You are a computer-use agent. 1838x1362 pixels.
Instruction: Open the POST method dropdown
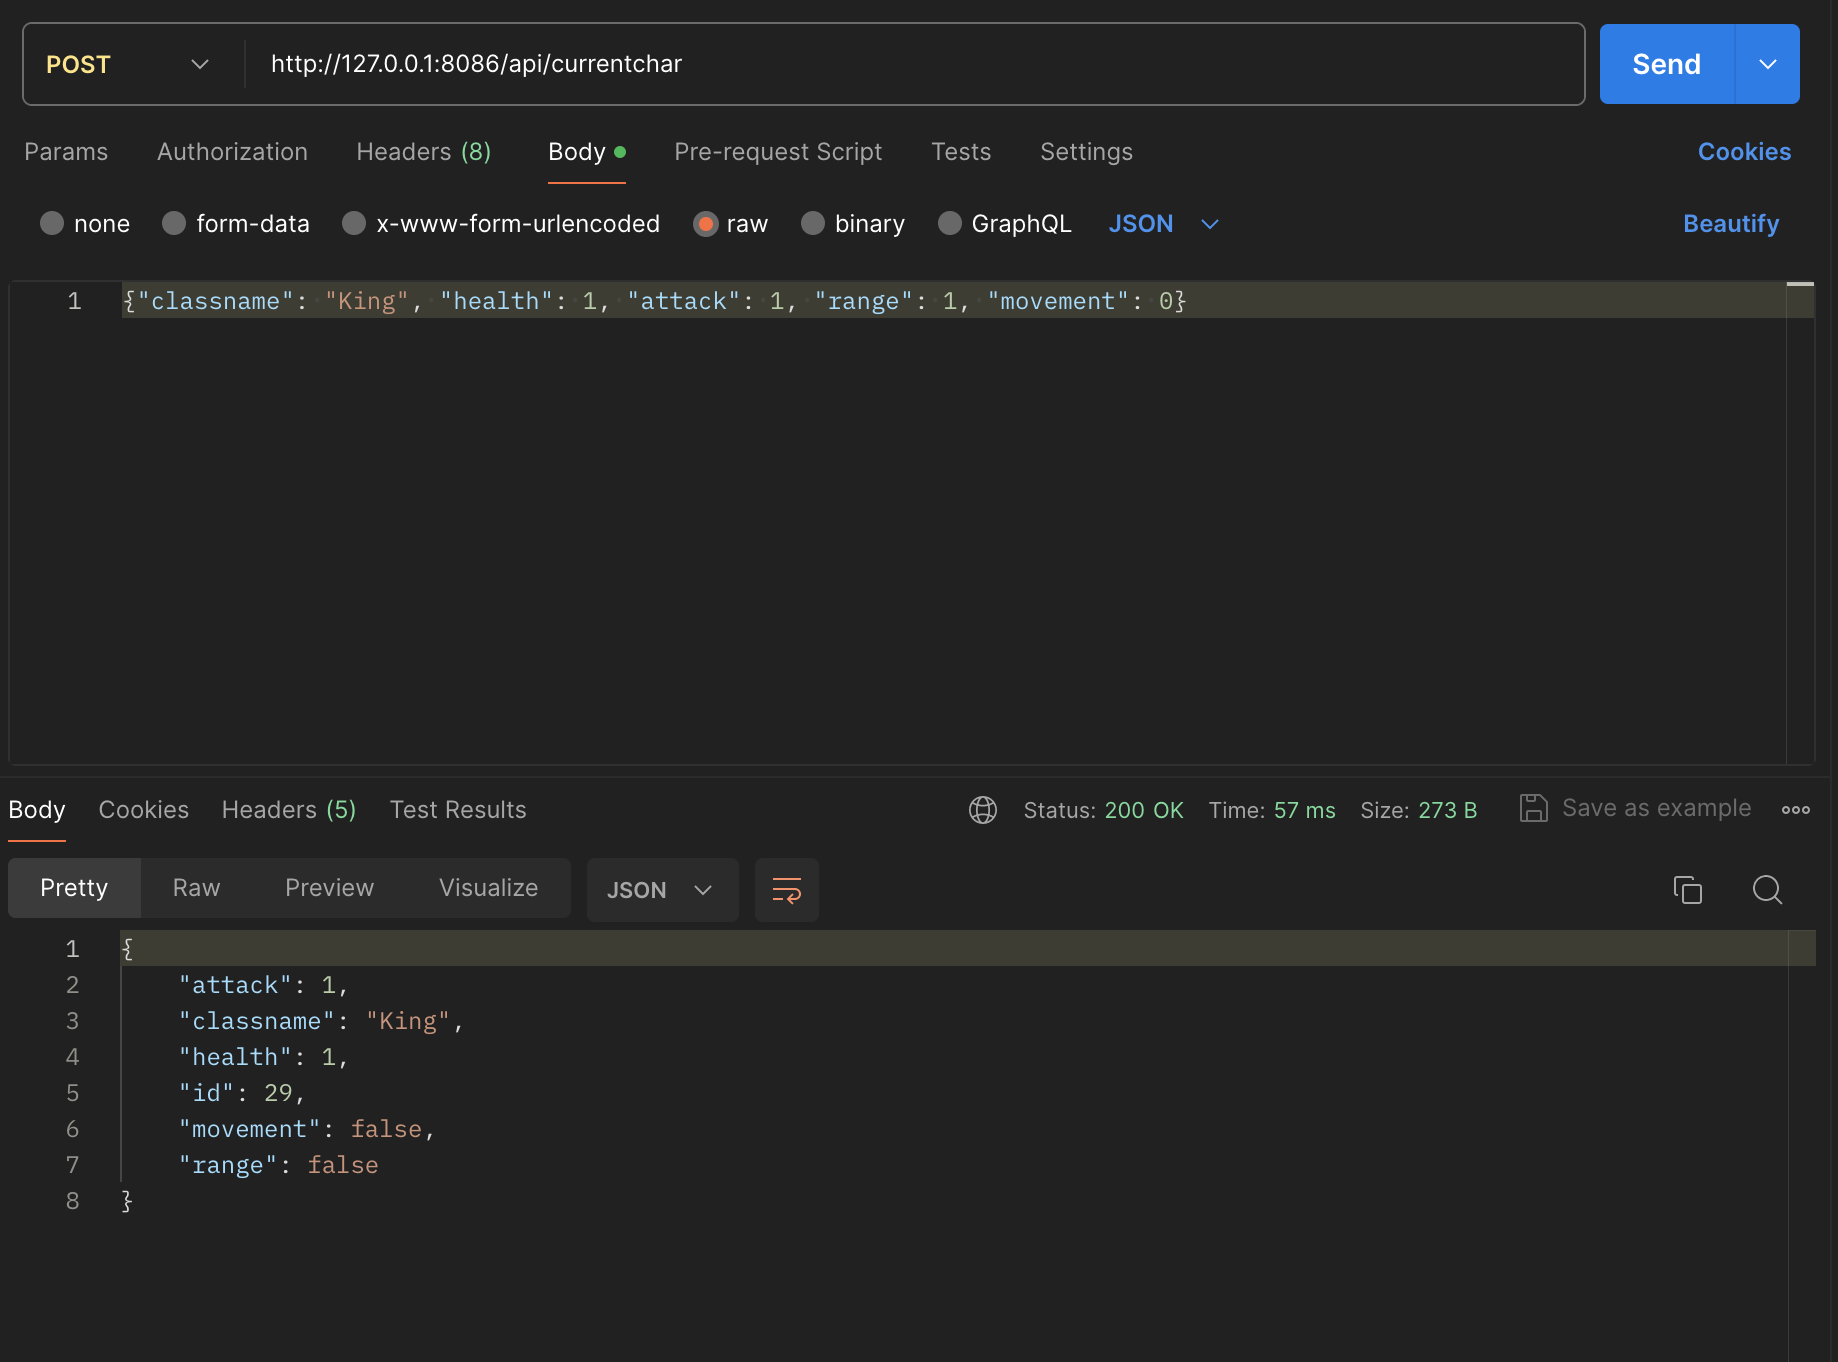(x=128, y=64)
